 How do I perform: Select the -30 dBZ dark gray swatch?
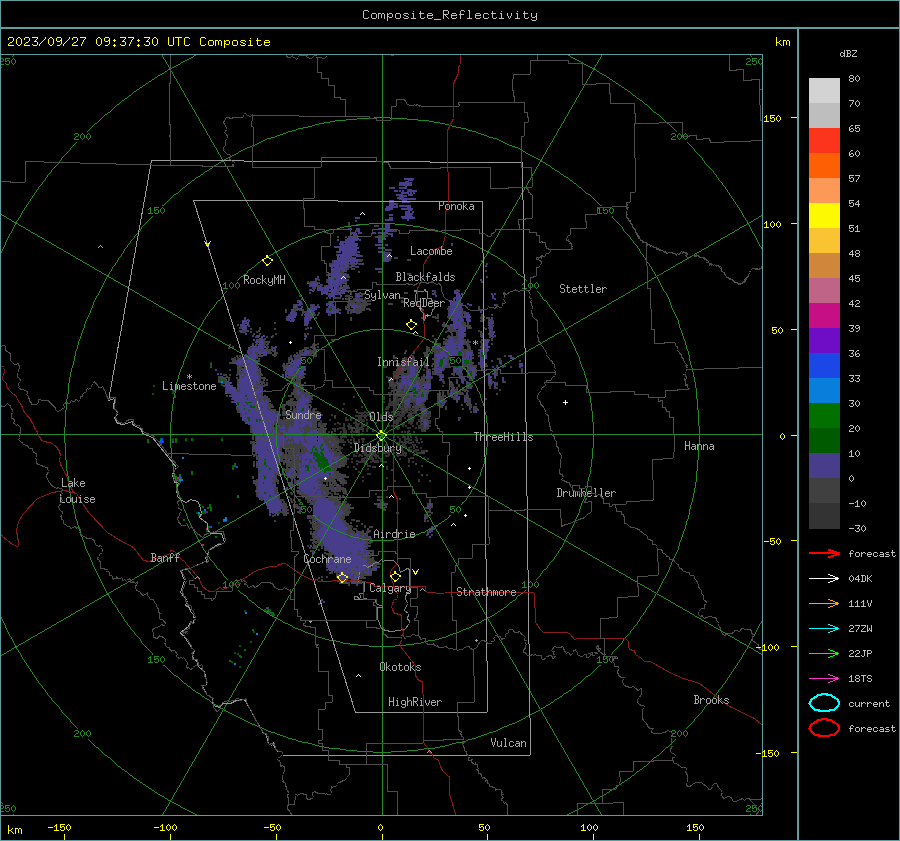tap(824, 516)
